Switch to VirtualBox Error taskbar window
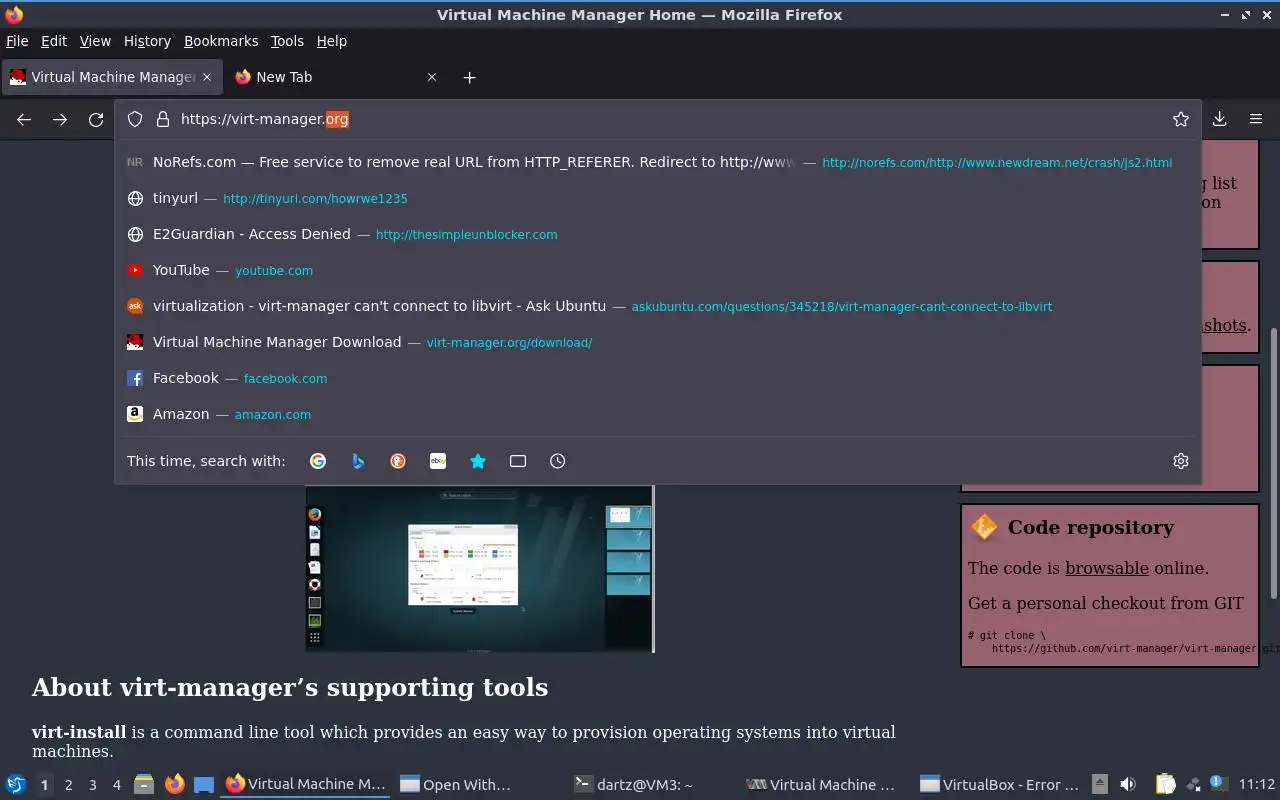The height and width of the screenshot is (800, 1280). pos(1002,784)
